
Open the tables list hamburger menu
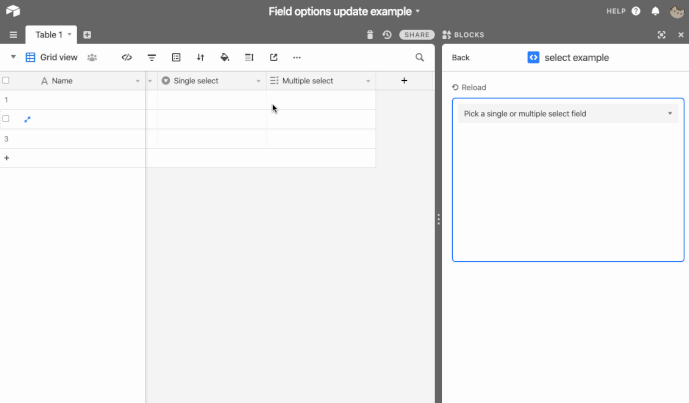tap(13, 35)
